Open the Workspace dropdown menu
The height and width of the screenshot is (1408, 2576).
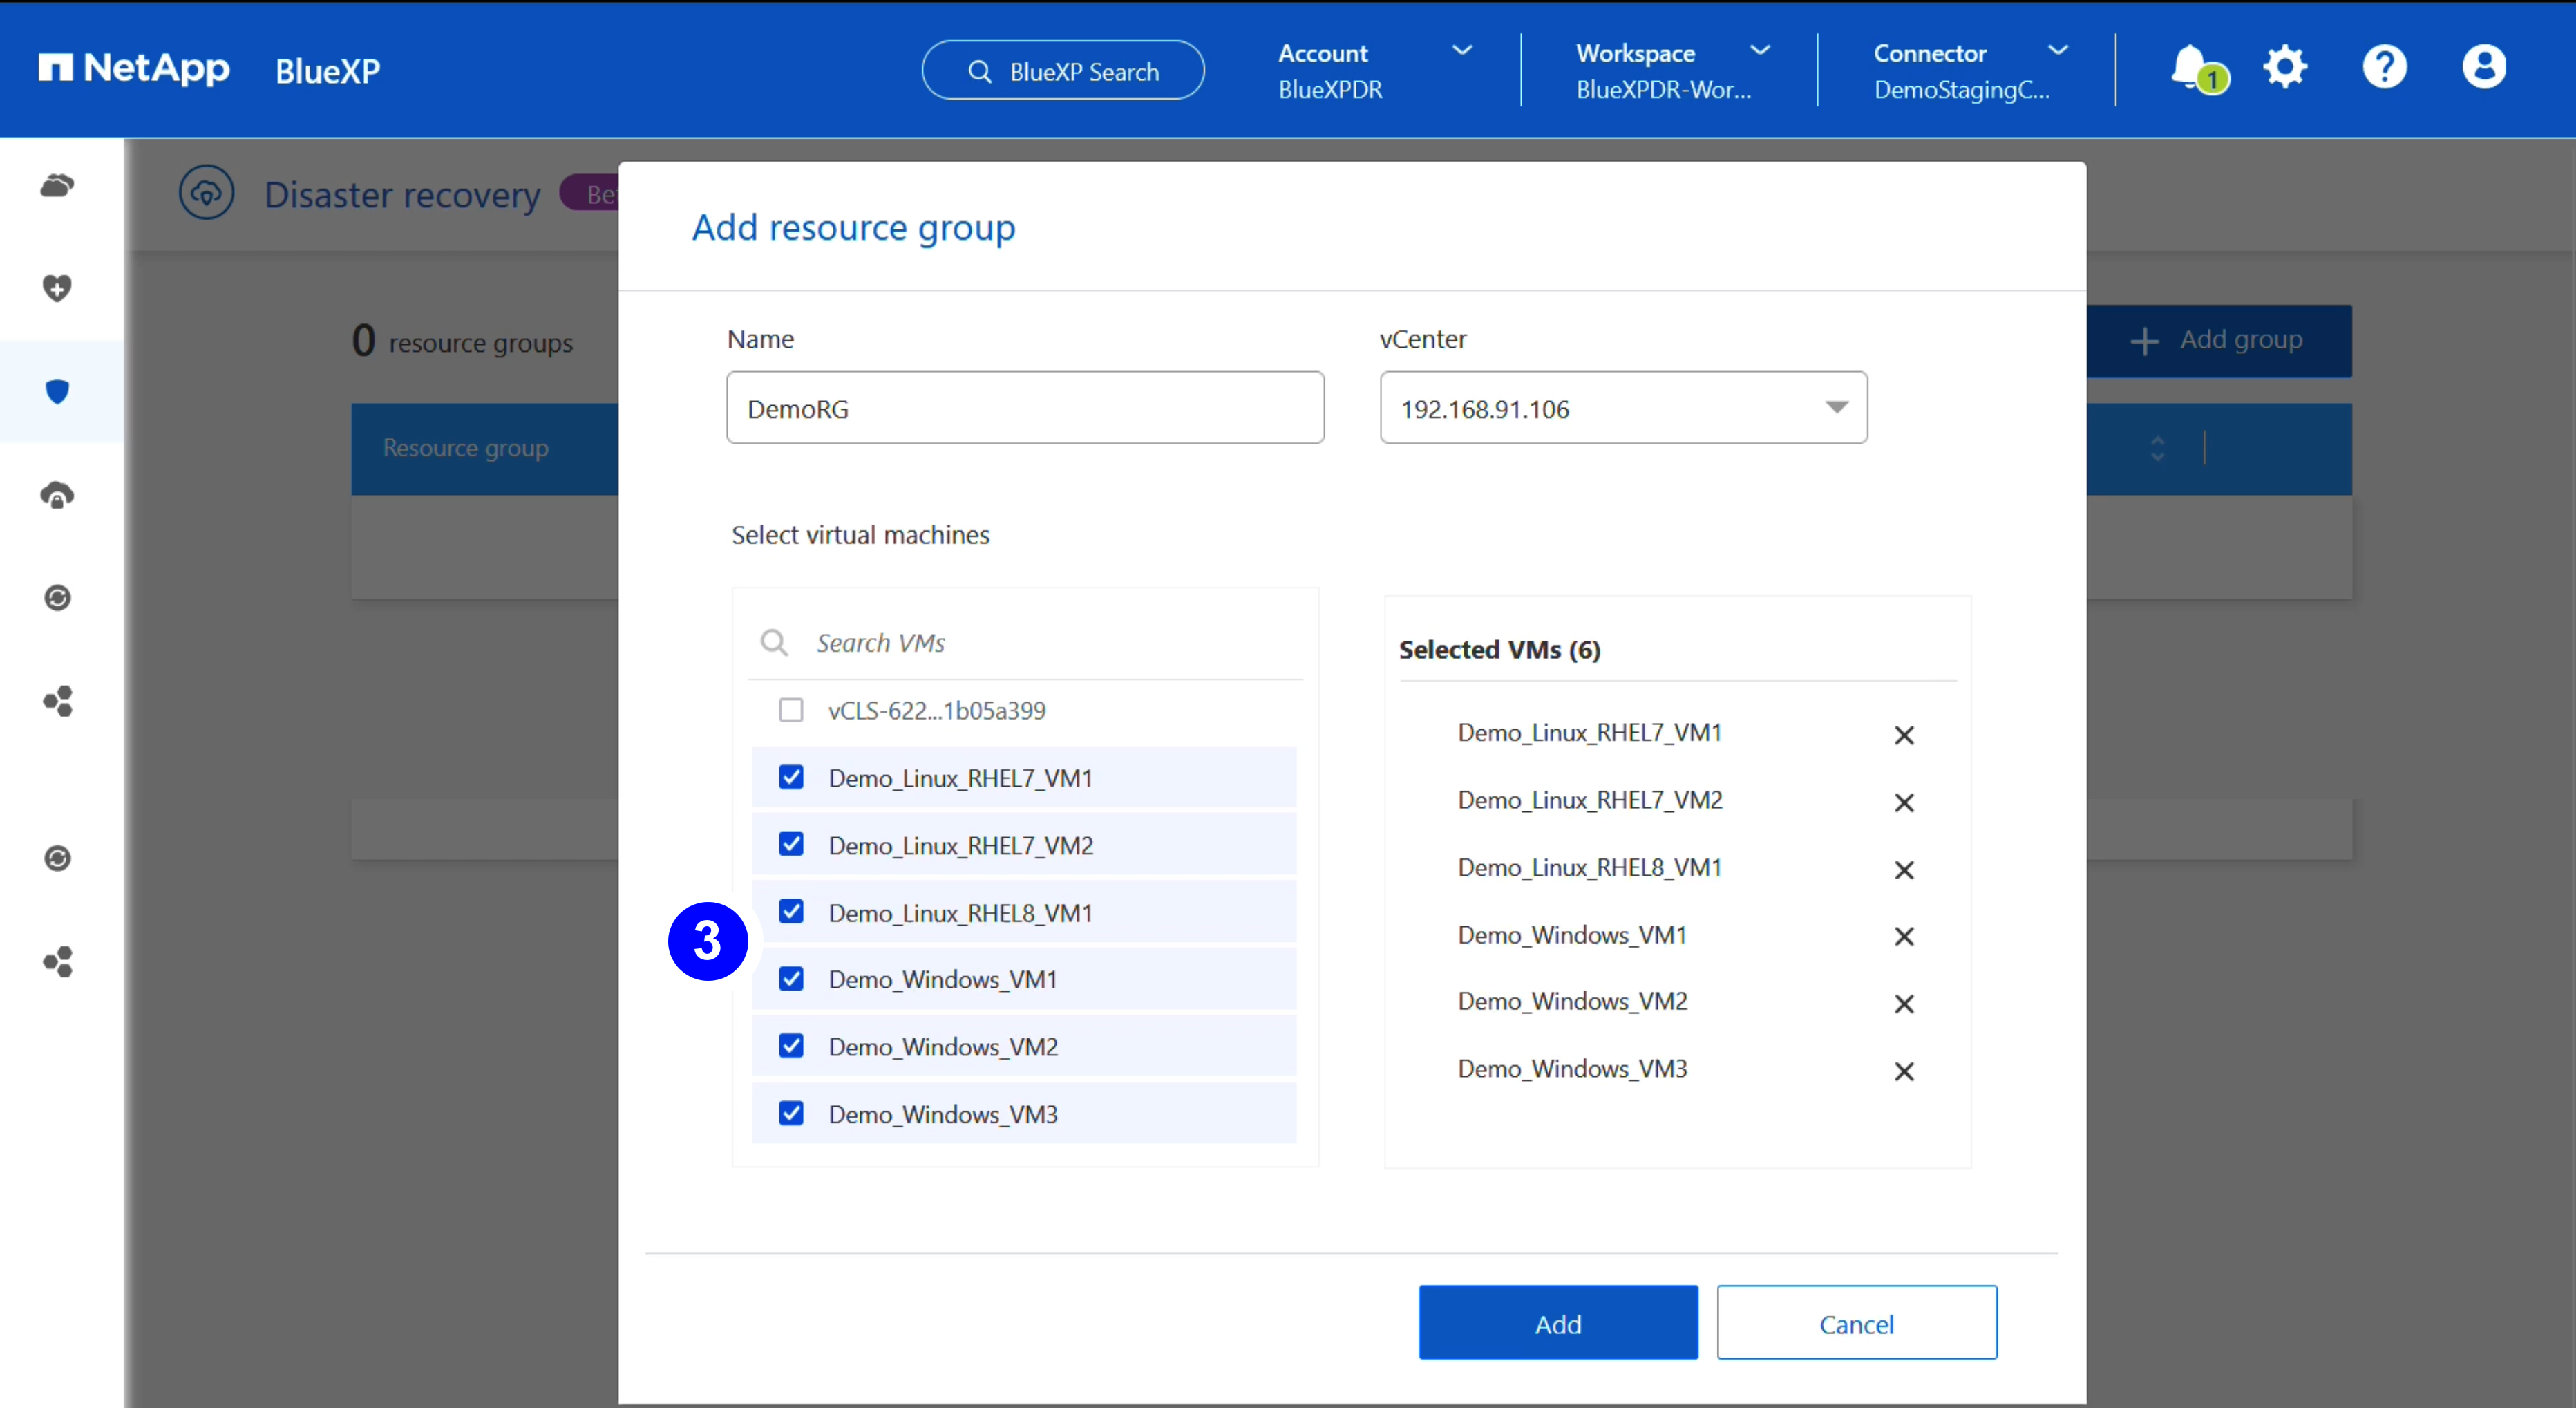1672,70
